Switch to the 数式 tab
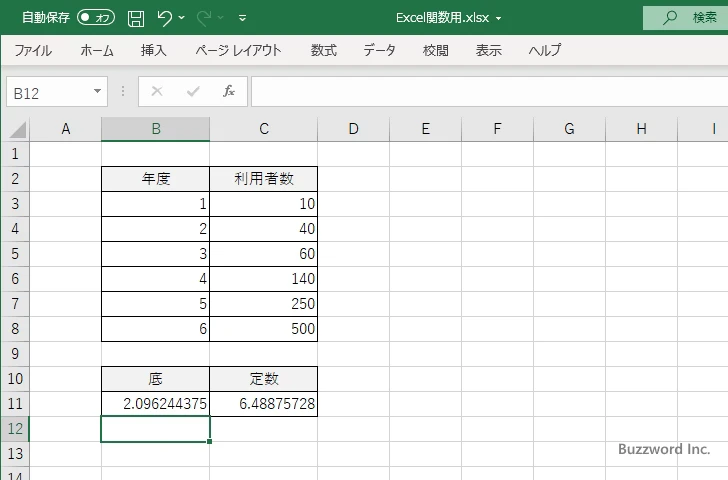The height and width of the screenshot is (480, 728). point(324,50)
